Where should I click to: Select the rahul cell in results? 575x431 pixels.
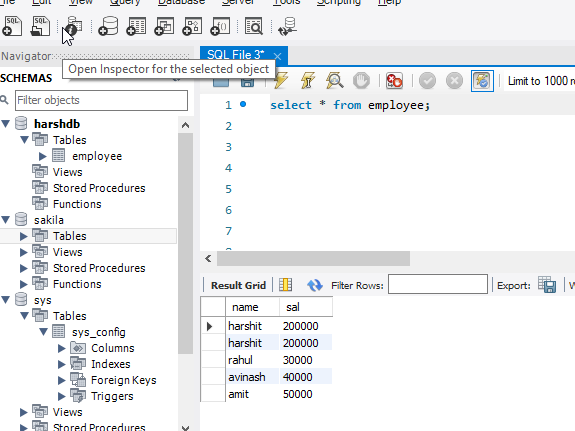[x=252, y=360]
